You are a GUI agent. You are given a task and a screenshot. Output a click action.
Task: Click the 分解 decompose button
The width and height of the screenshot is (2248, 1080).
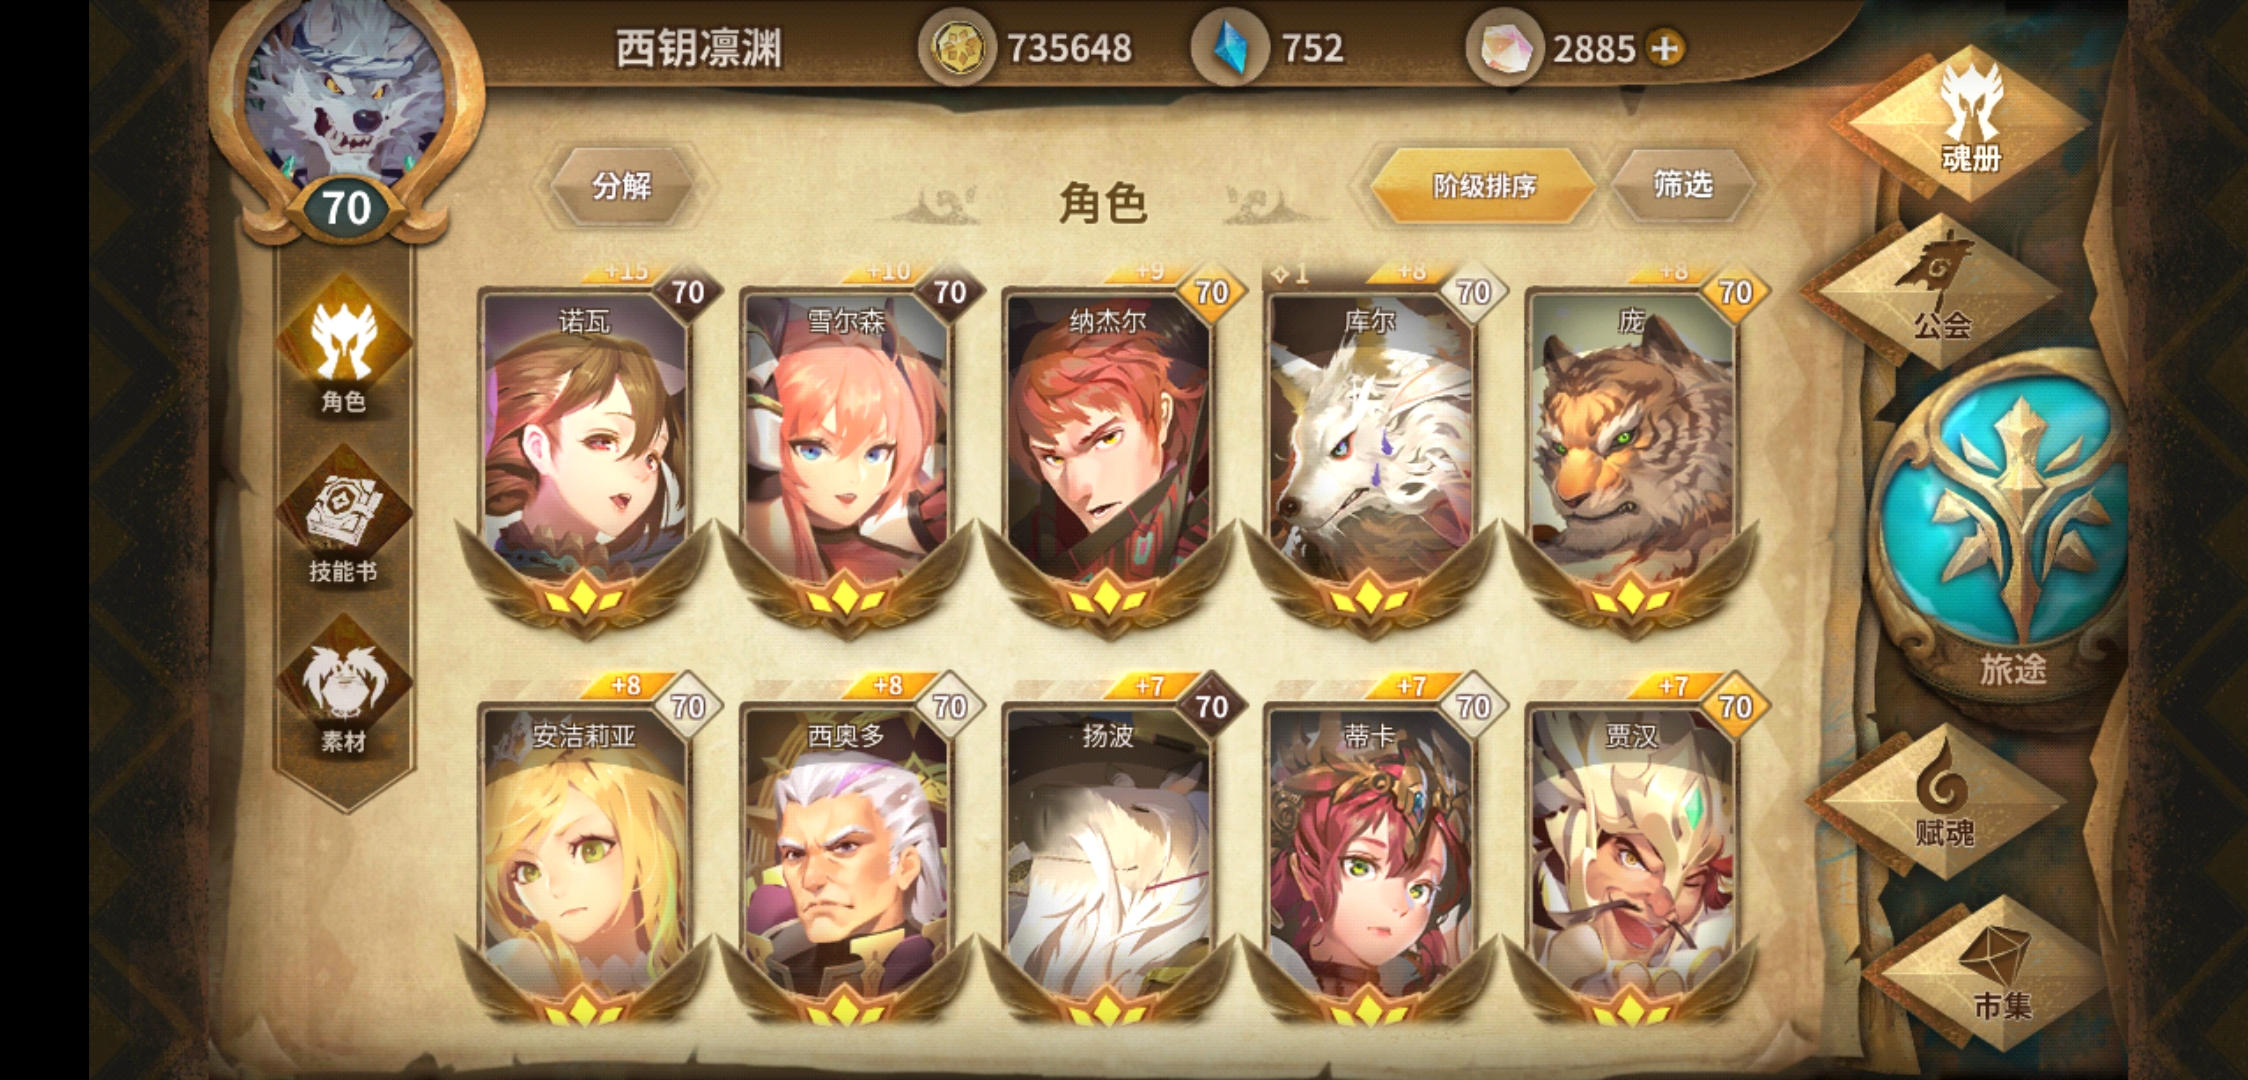621,186
